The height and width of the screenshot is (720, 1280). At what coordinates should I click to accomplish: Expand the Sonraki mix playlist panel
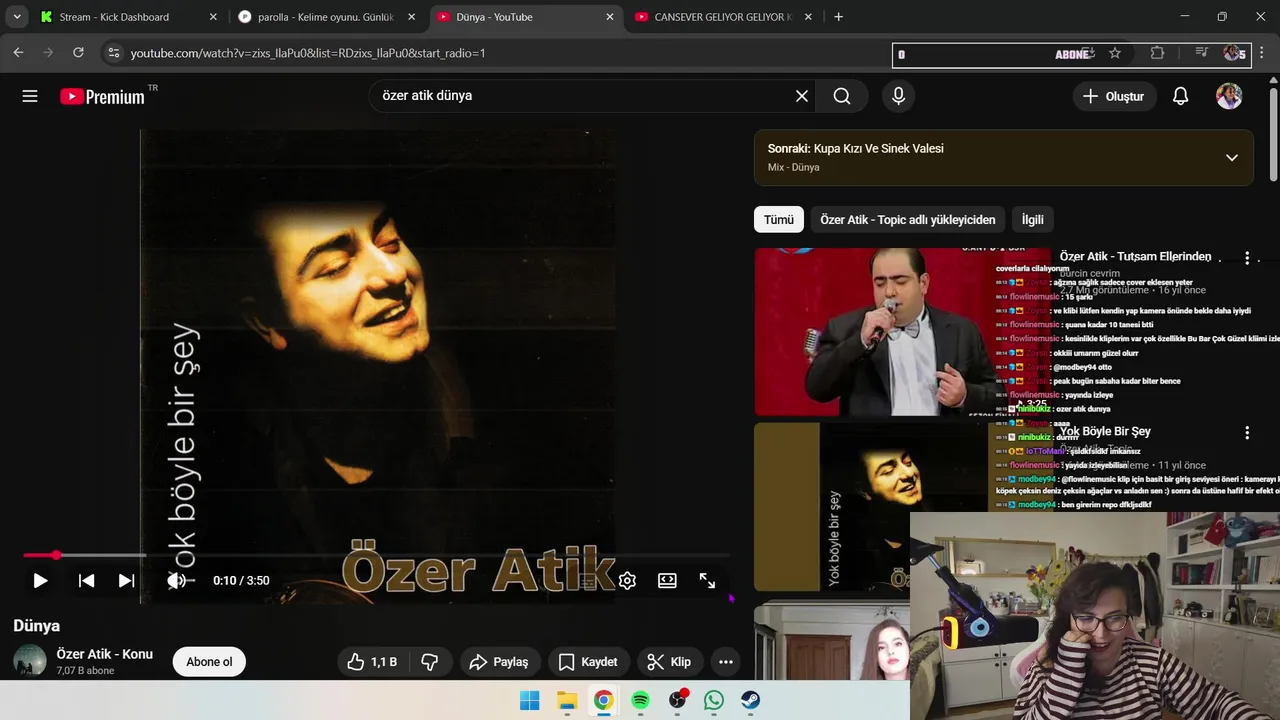pyautogui.click(x=1232, y=157)
